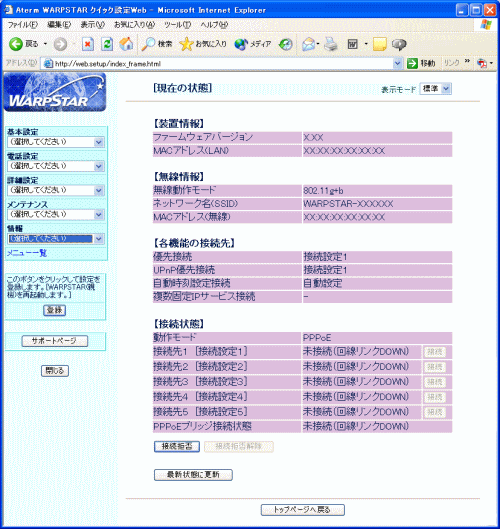This screenshot has height=529, width=500.
Task: Refresh the page with the refresh icon
Action: point(107,44)
